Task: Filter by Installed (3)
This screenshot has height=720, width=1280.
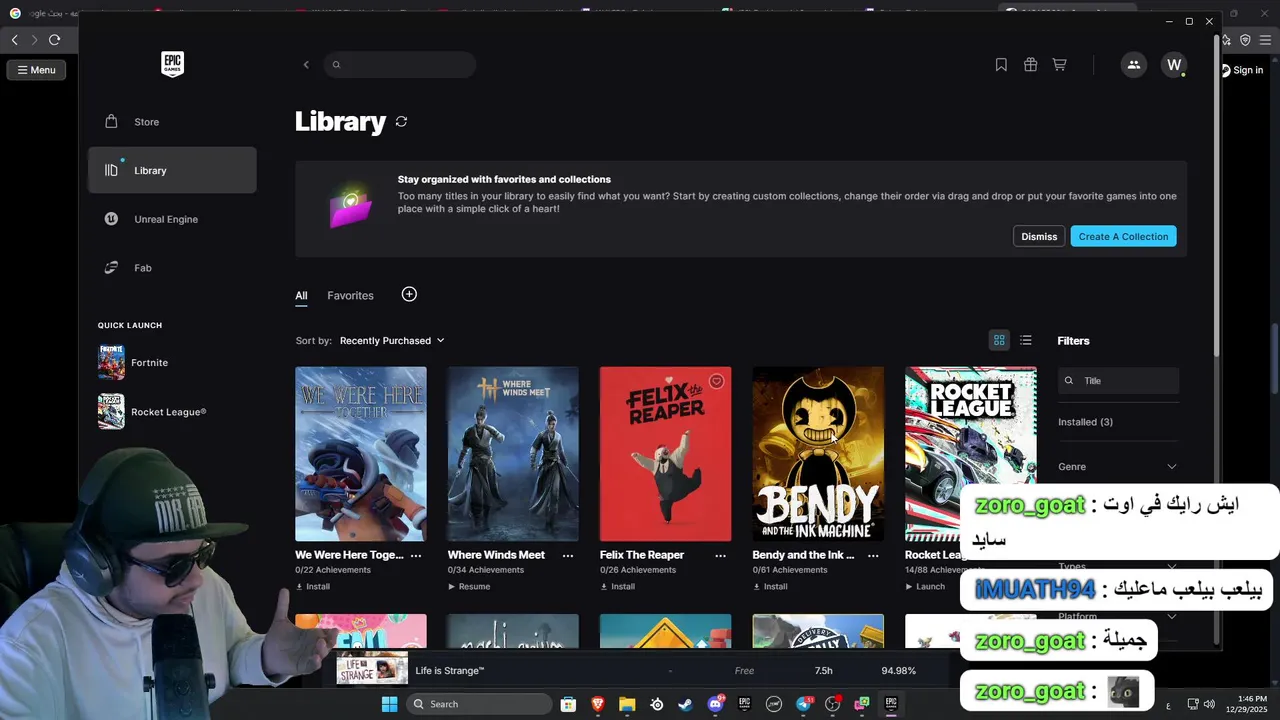Action: pyautogui.click(x=1085, y=422)
